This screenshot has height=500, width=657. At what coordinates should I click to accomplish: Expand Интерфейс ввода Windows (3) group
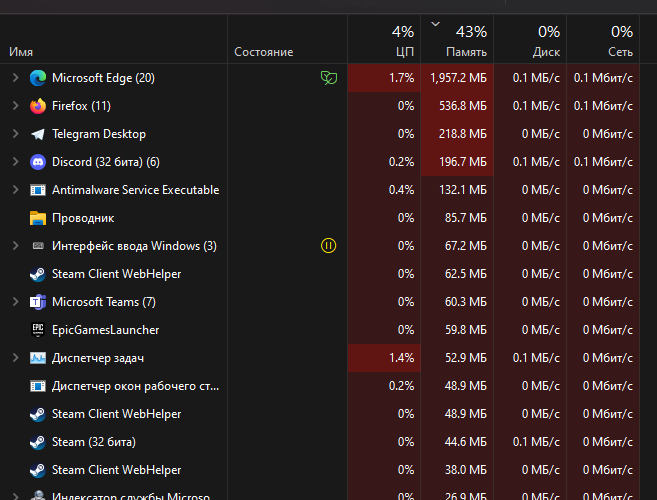pyautogui.click(x=16, y=246)
